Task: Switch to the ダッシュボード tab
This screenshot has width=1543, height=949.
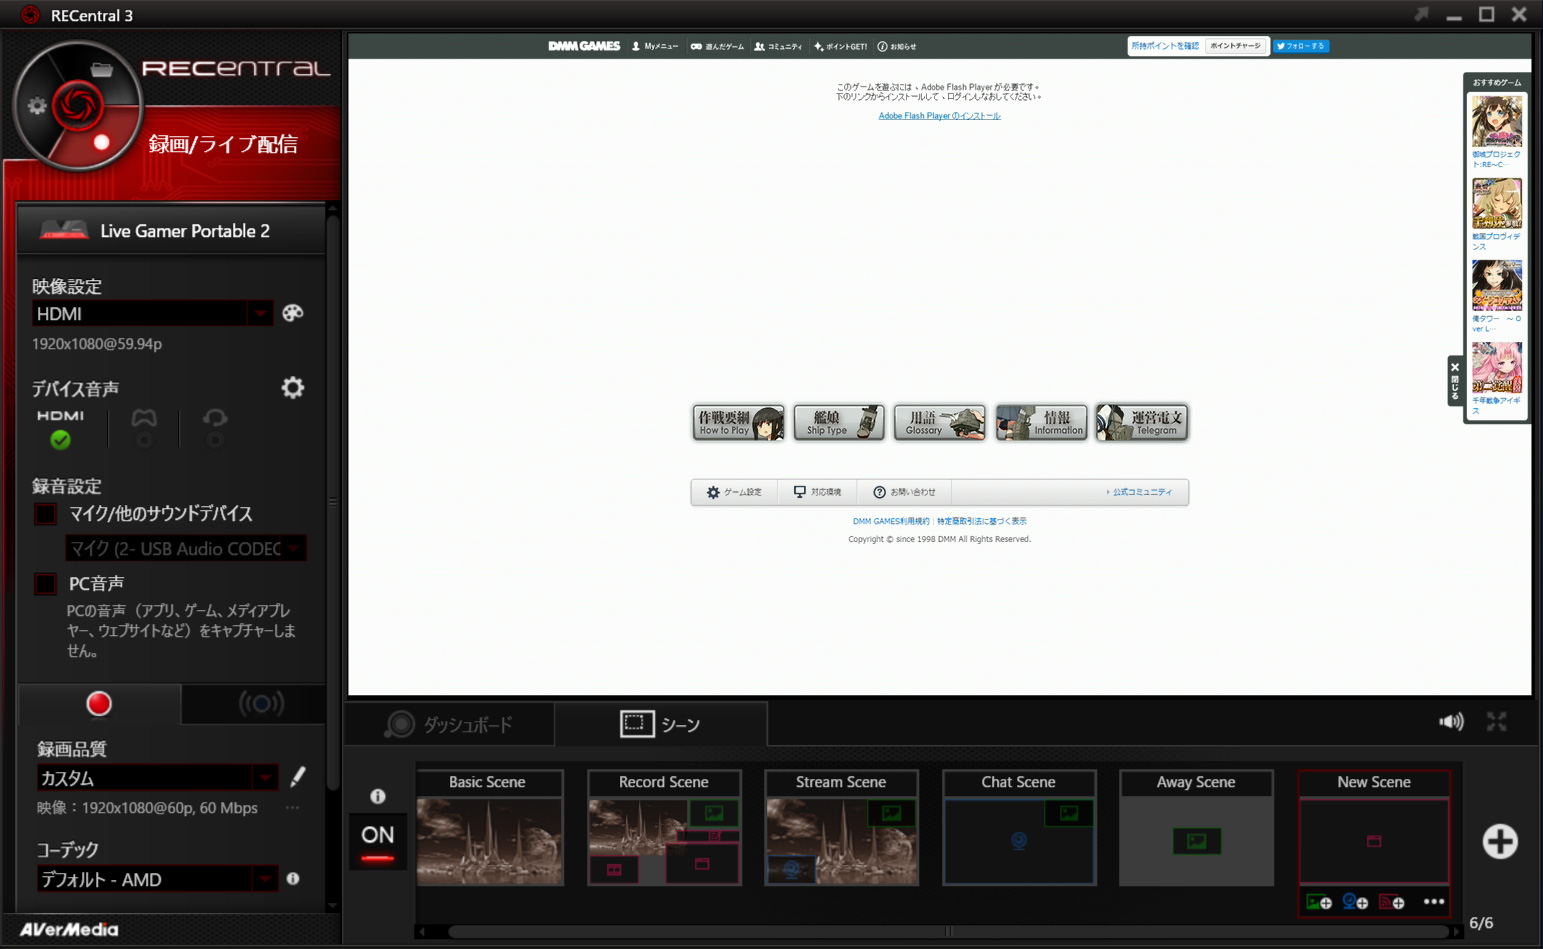Action: coord(450,725)
